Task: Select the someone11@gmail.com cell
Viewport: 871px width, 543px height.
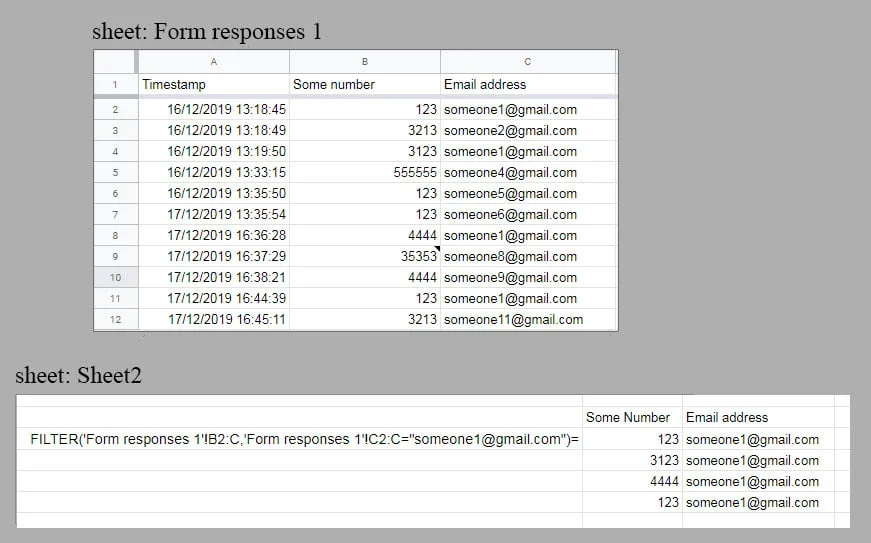Action: click(x=528, y=319)
